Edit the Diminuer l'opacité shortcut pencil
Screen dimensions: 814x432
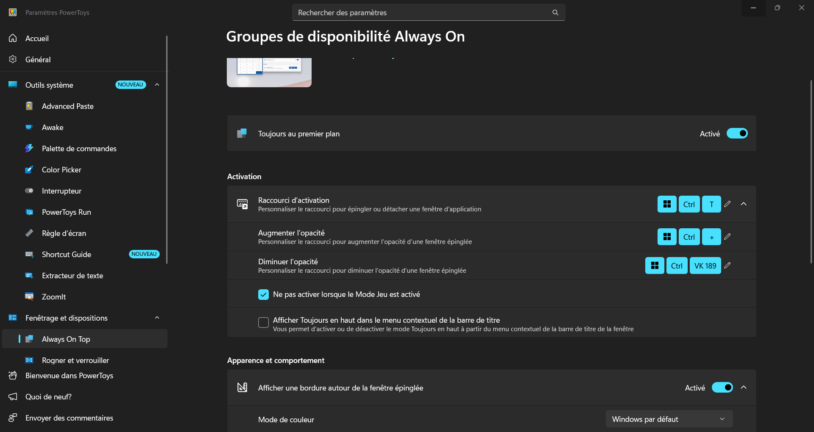point(727,265)
